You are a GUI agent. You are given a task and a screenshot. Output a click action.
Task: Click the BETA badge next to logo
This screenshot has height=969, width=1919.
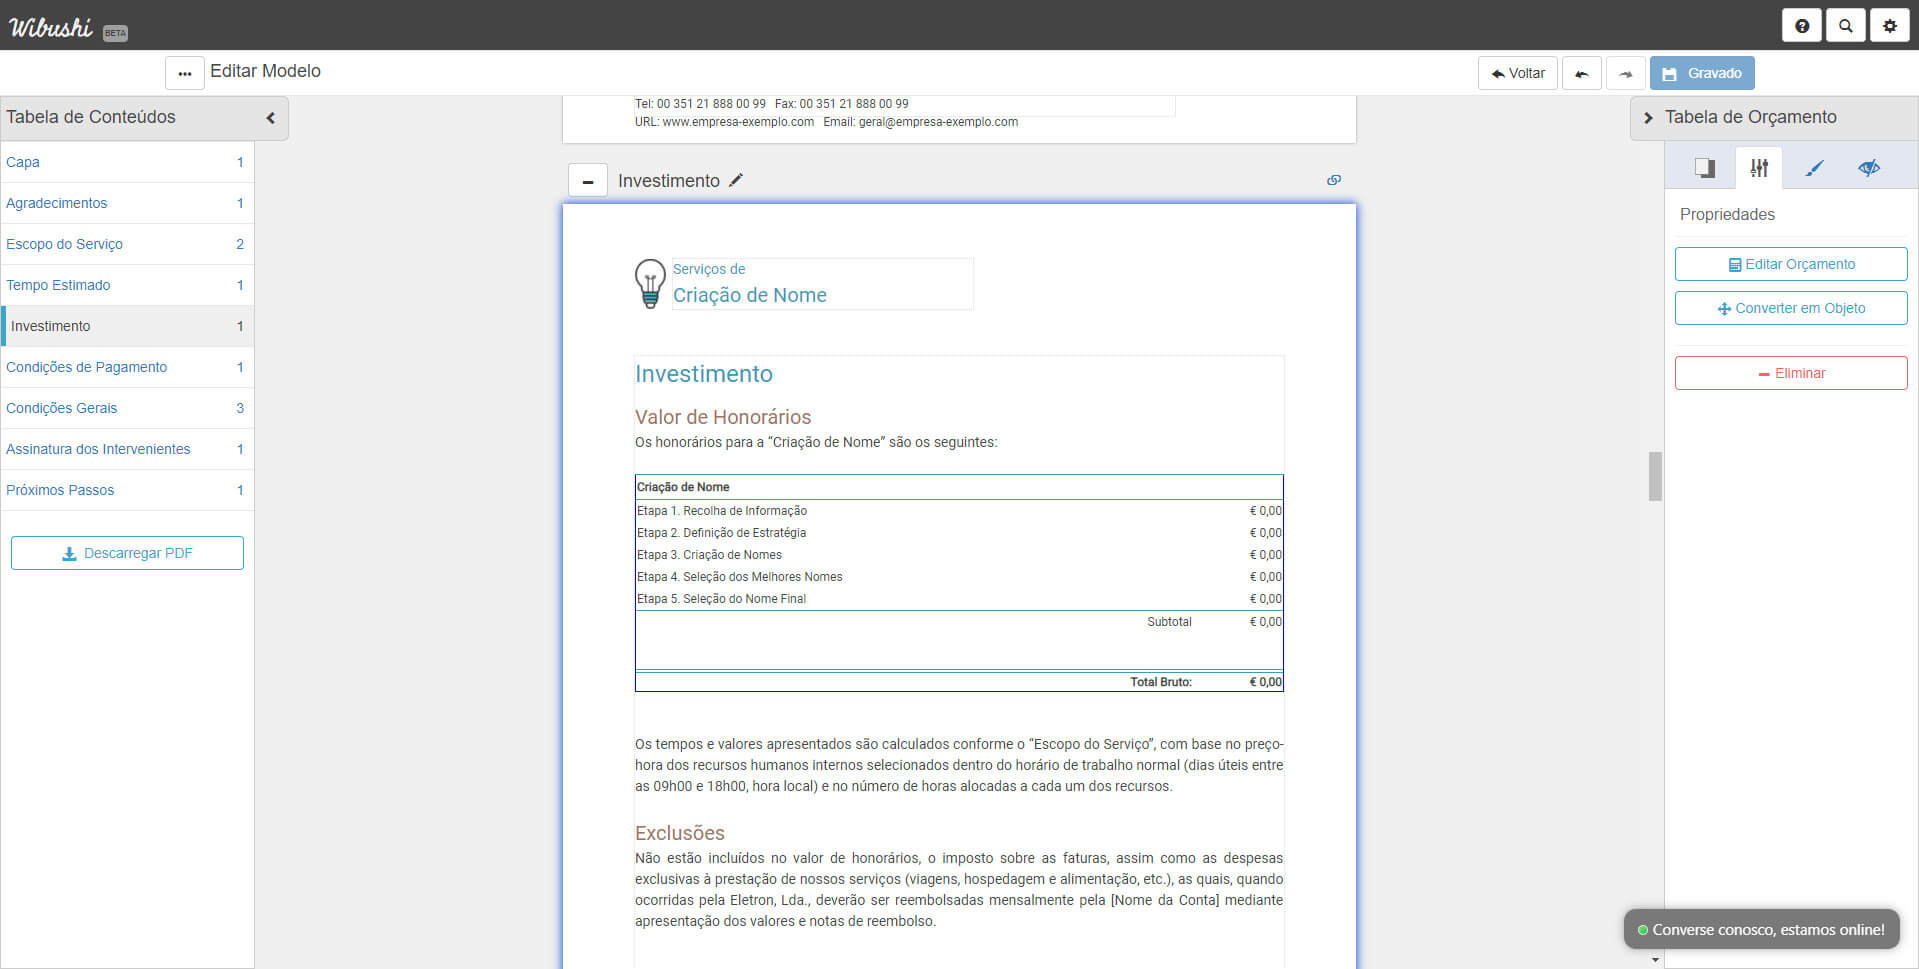(115, 33)
